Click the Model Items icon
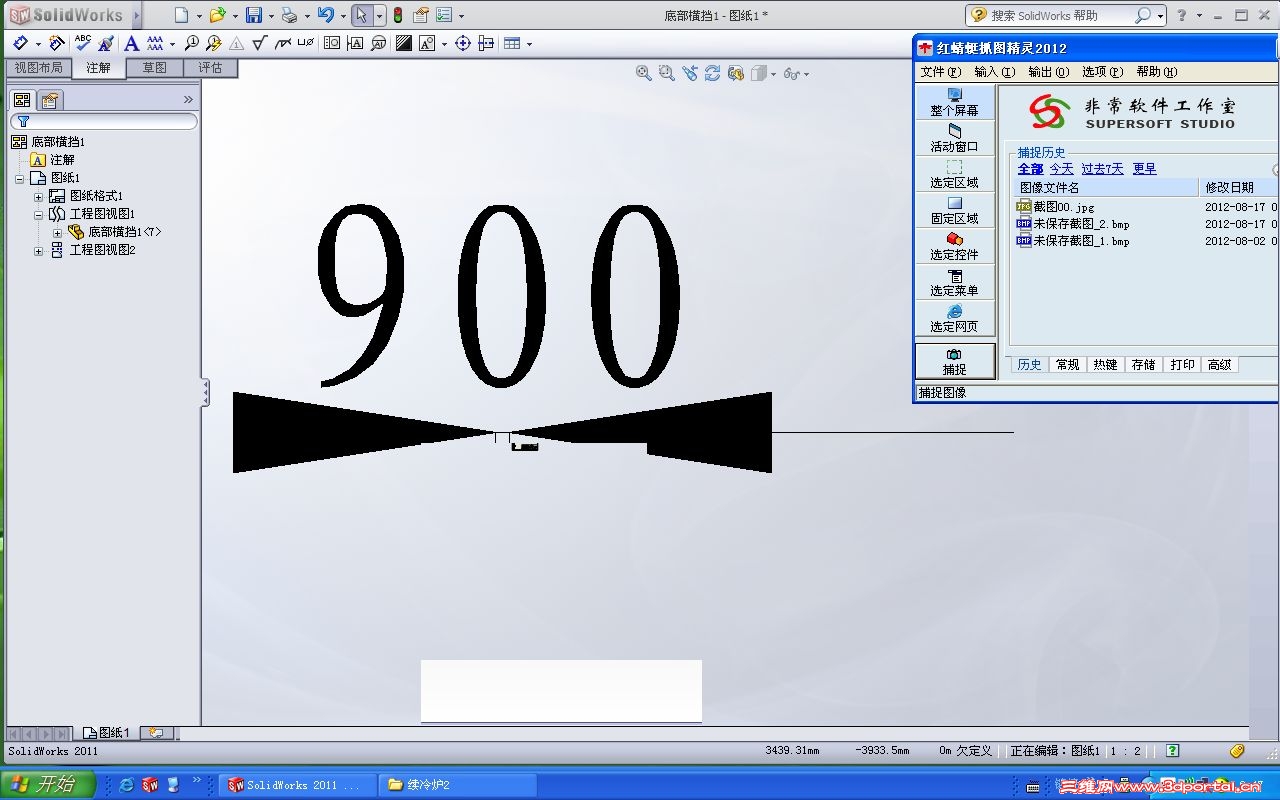The height and width of the screenshot is (800, 1280). pyautogui.click(x=57, y=43)
